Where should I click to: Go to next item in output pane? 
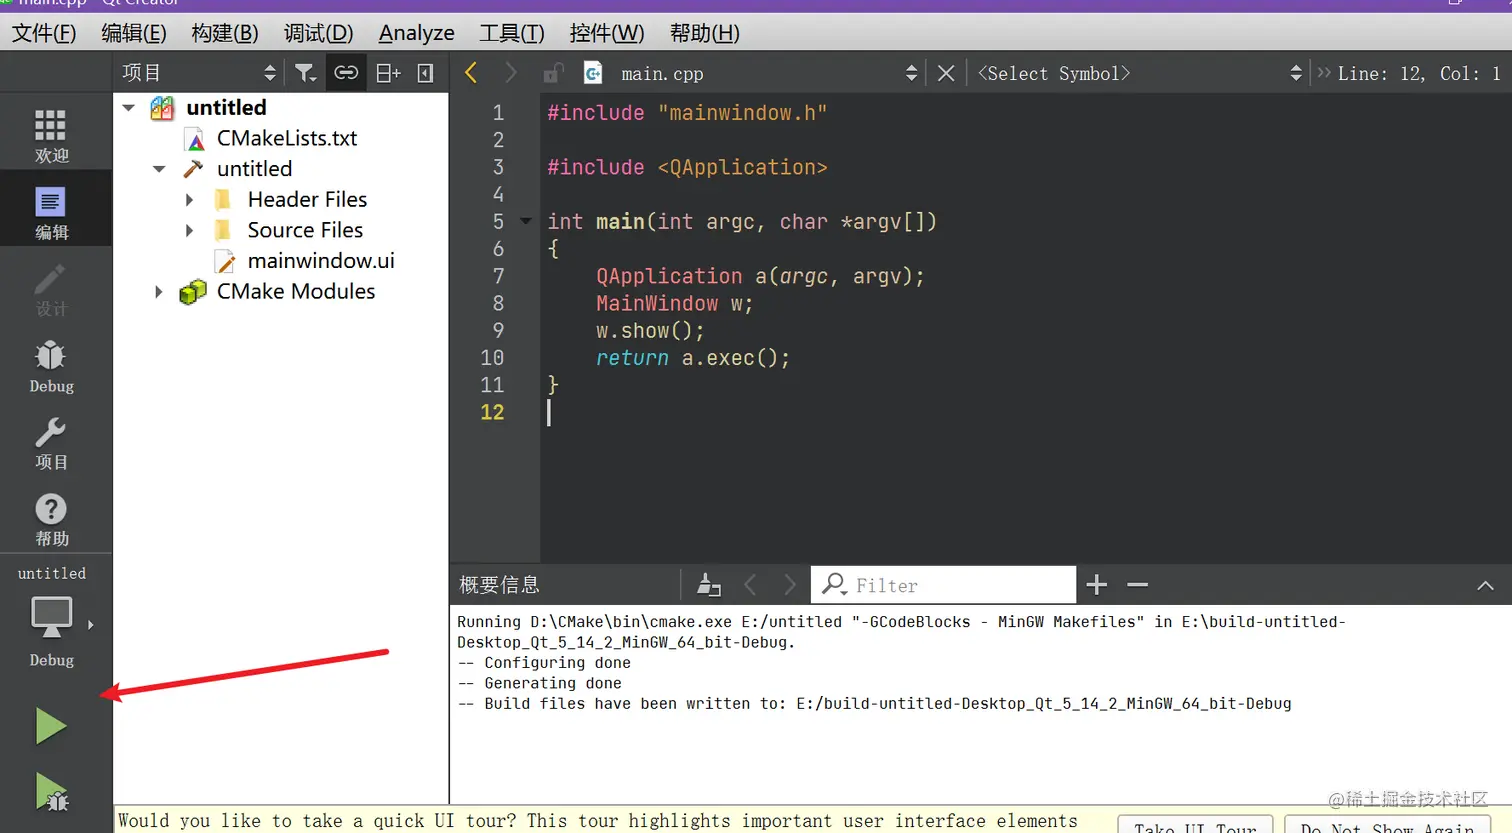tap(790, 585)
